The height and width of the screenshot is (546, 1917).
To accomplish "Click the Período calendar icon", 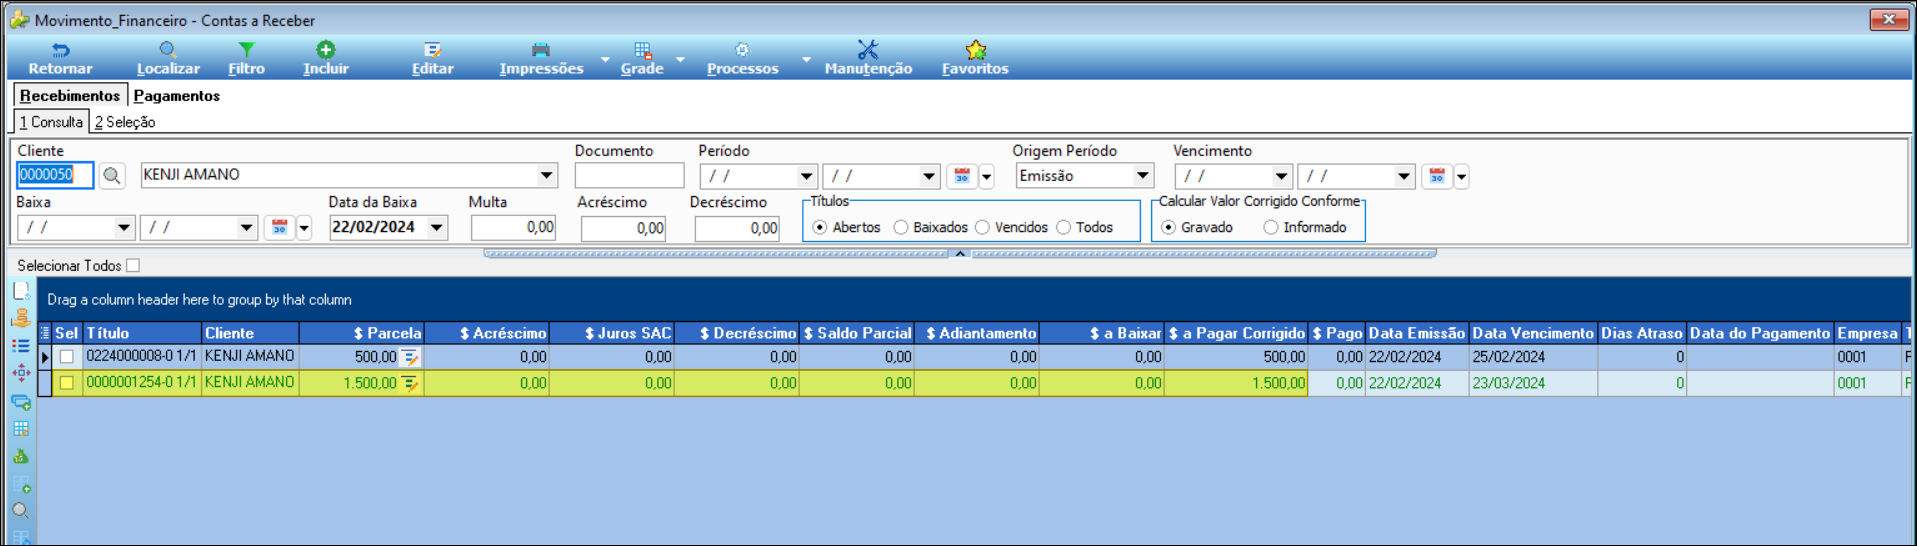I will [x=962, y=176].
